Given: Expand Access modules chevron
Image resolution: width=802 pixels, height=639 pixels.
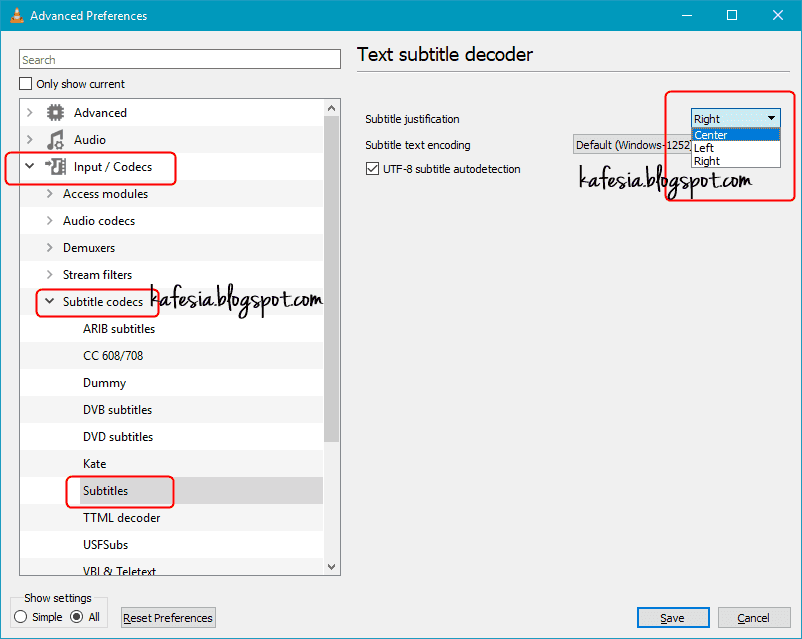Looking at the screenshot, I should coord(50,194).
